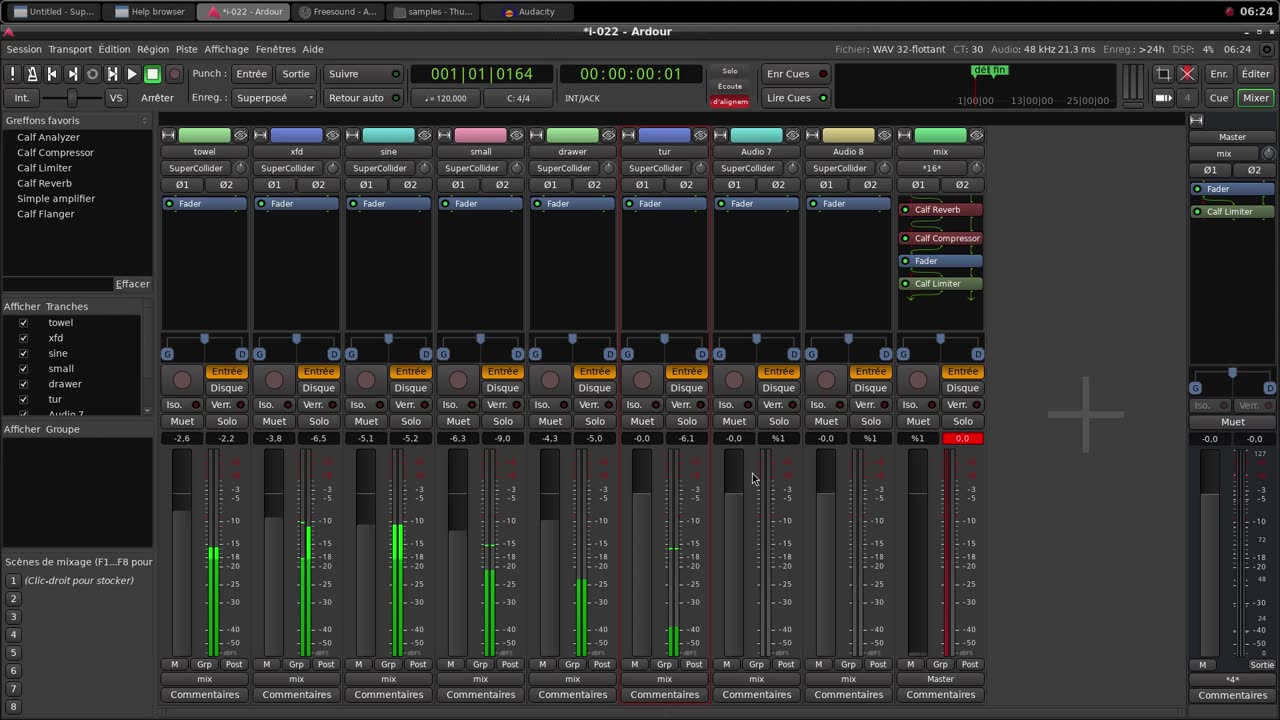
Task: Click gain fader of towel strip
Action: tap(181, 552)
